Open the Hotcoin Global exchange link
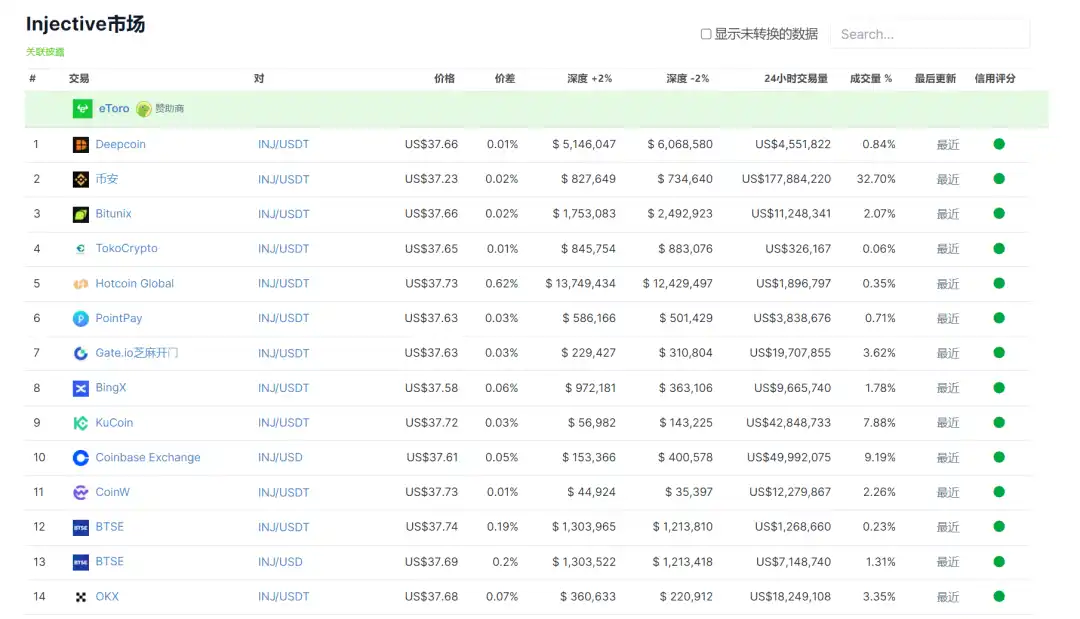The width and height of the screenshot is (1080, 619). tap(134, 284)
